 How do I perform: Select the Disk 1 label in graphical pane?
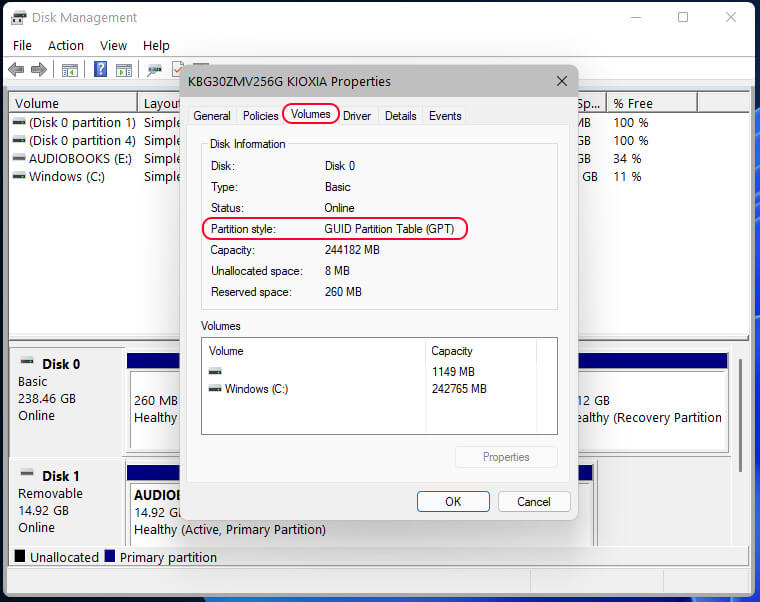61,476
